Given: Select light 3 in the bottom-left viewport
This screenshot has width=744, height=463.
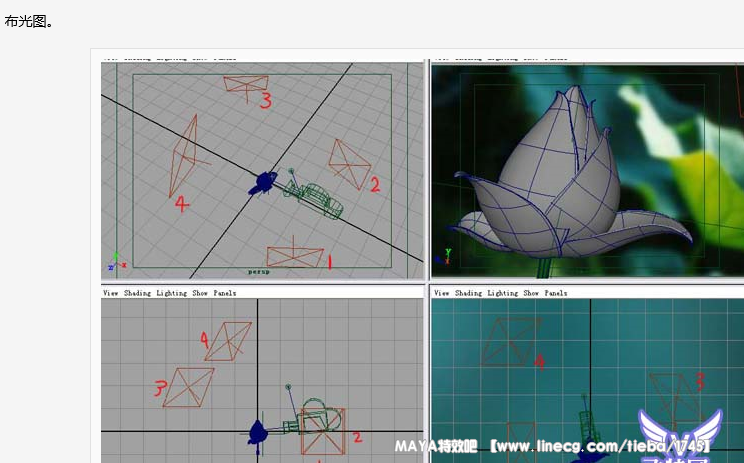Looking at the screenshot, I should 189,386.
